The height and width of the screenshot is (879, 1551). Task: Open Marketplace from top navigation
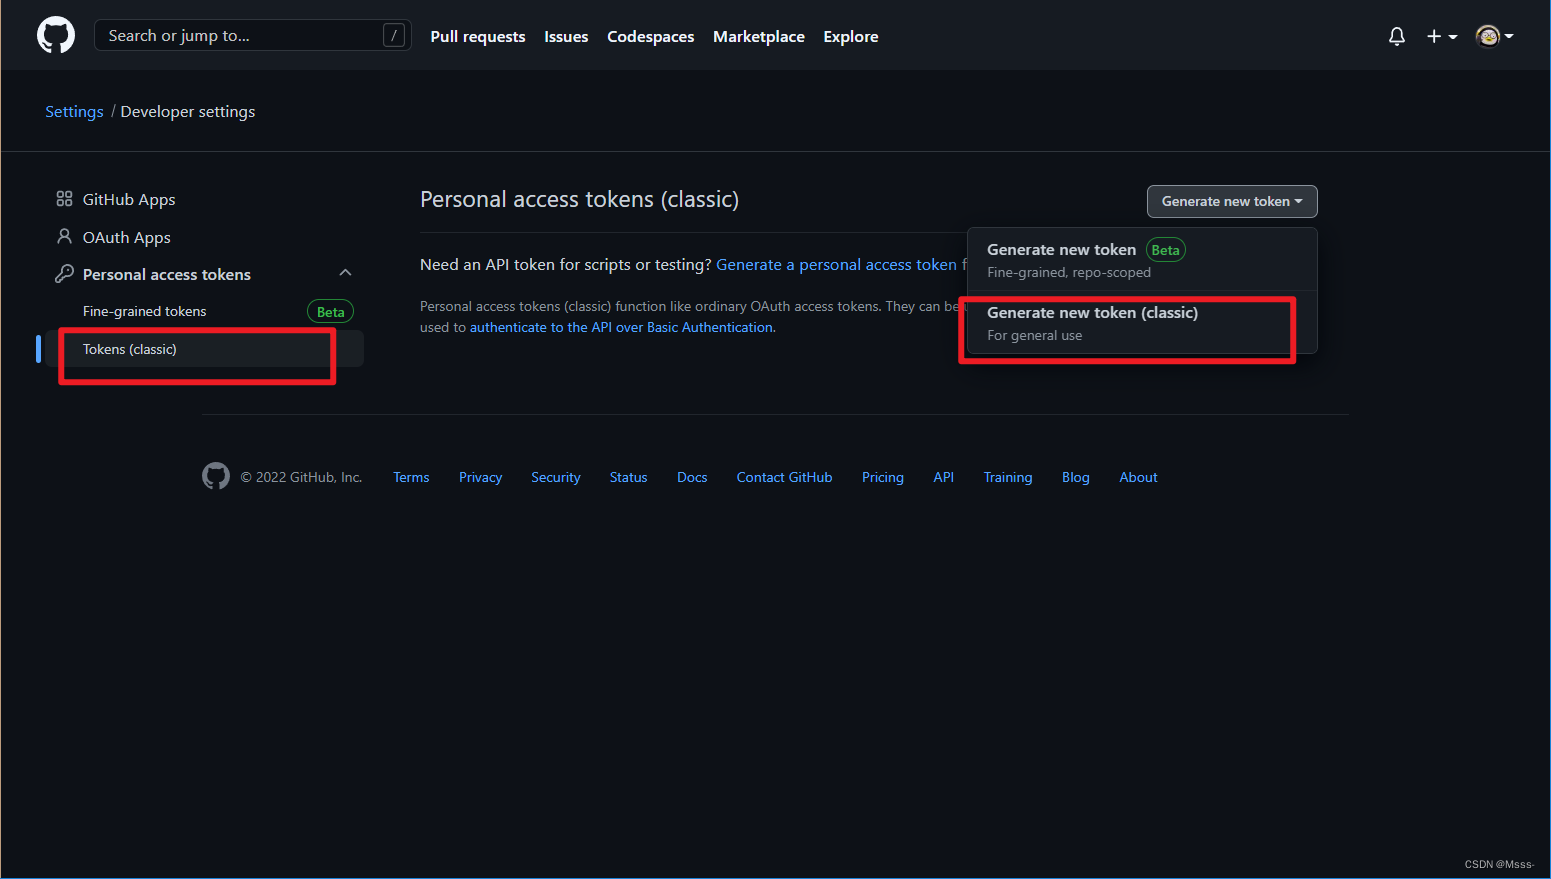click(x=759, y=36)
